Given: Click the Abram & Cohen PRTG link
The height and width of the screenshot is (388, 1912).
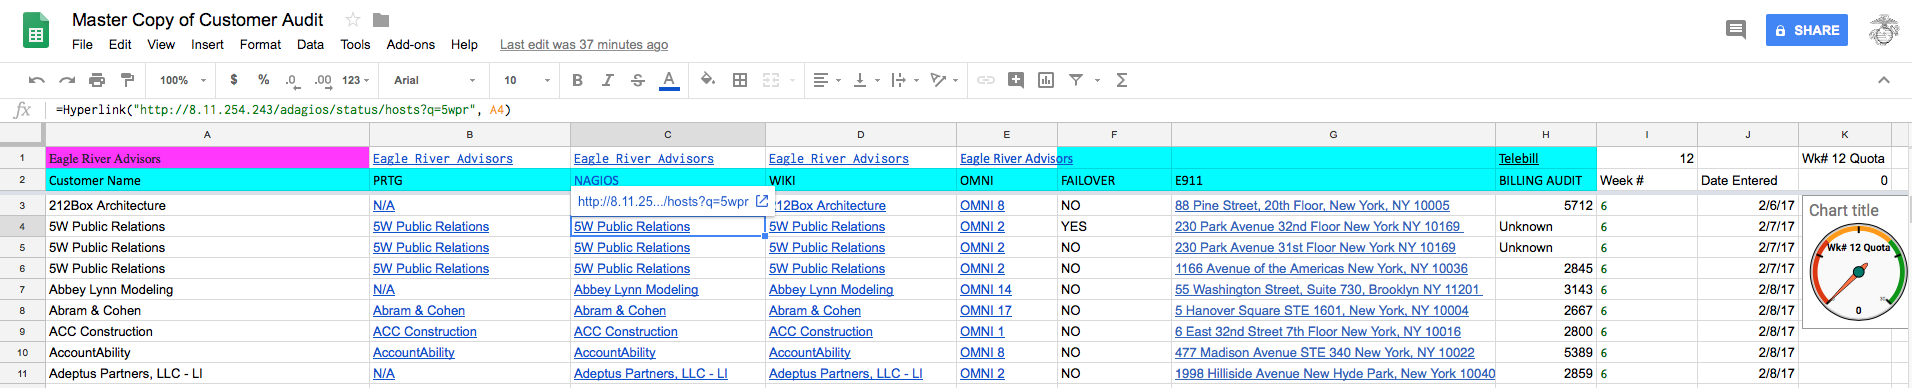Looking at the screenshot, I should tap(419, 310).
